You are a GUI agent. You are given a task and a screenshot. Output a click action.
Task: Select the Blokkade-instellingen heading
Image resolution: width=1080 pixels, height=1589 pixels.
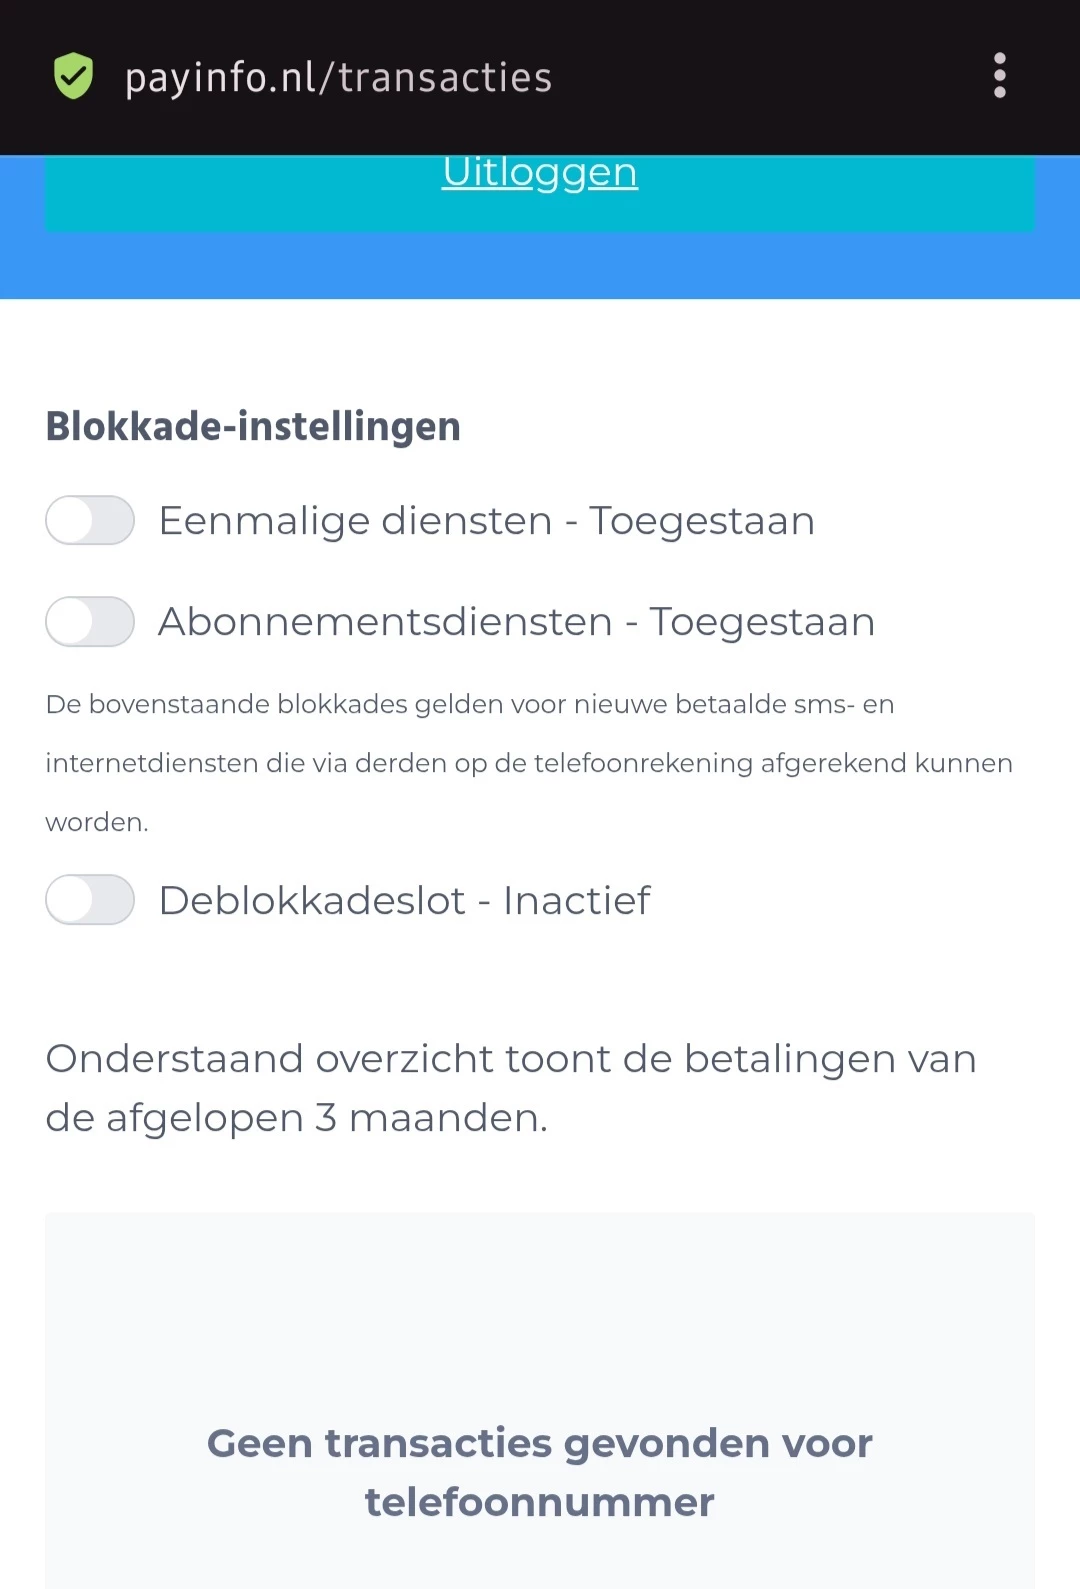253,426
